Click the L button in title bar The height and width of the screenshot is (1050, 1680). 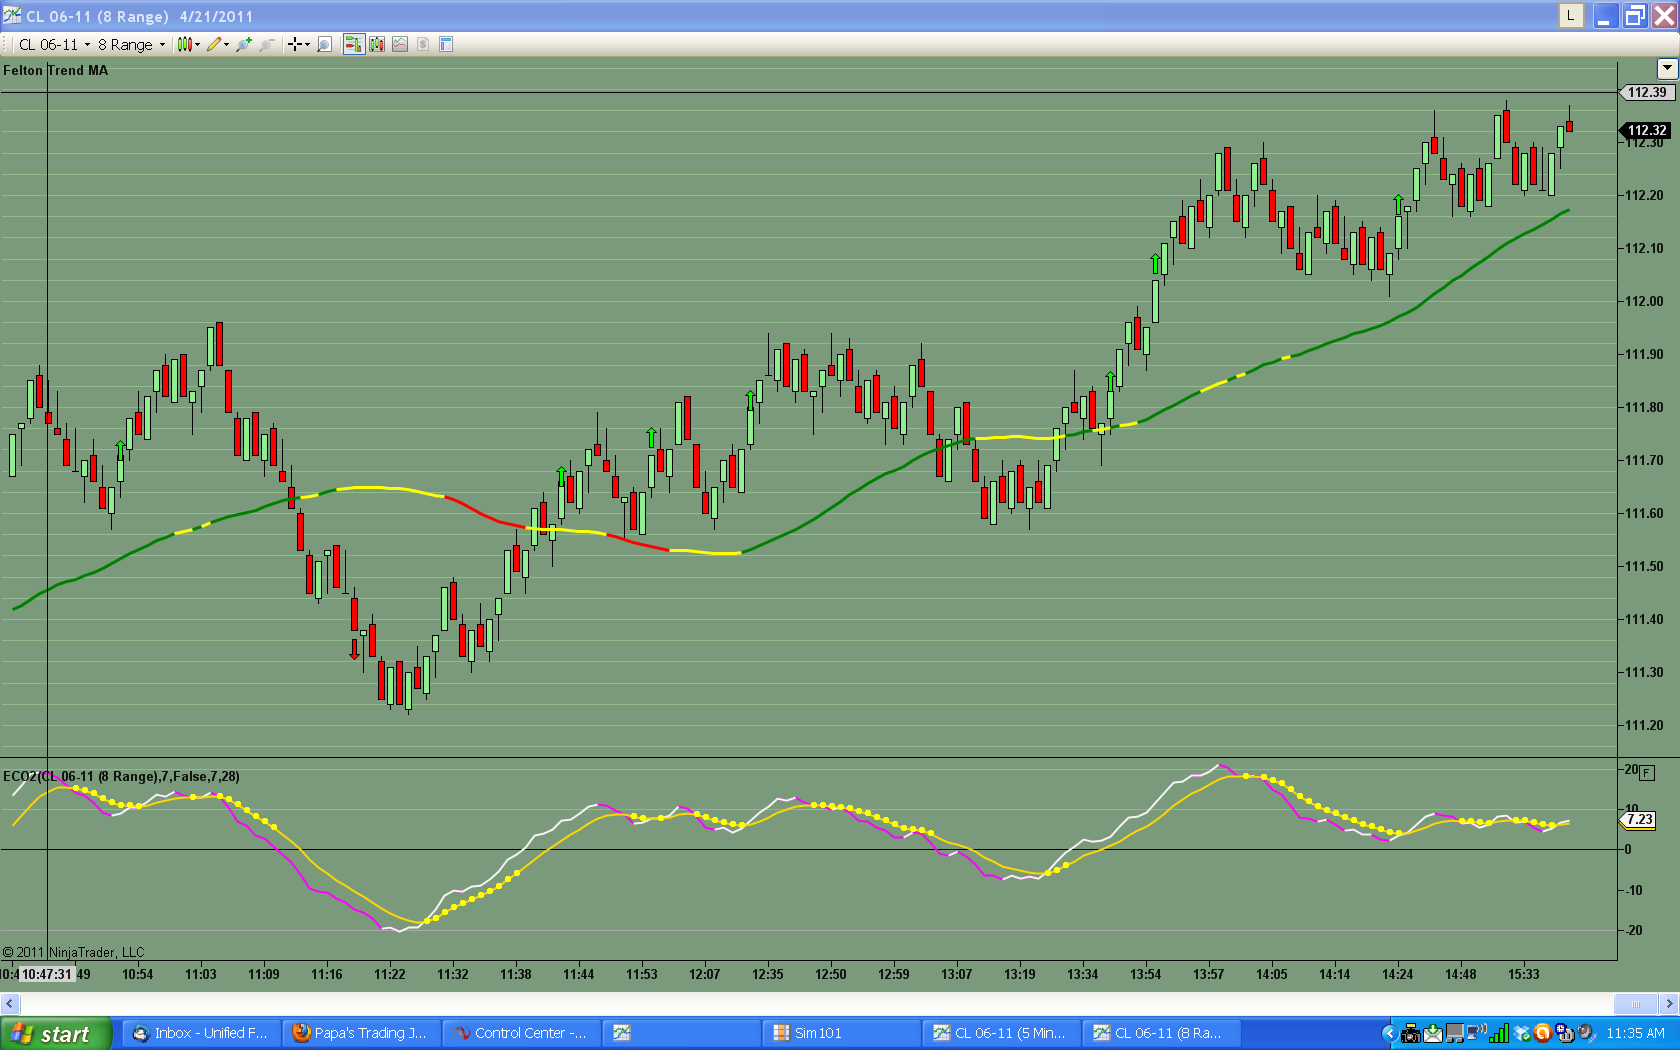pos(1571,15)
